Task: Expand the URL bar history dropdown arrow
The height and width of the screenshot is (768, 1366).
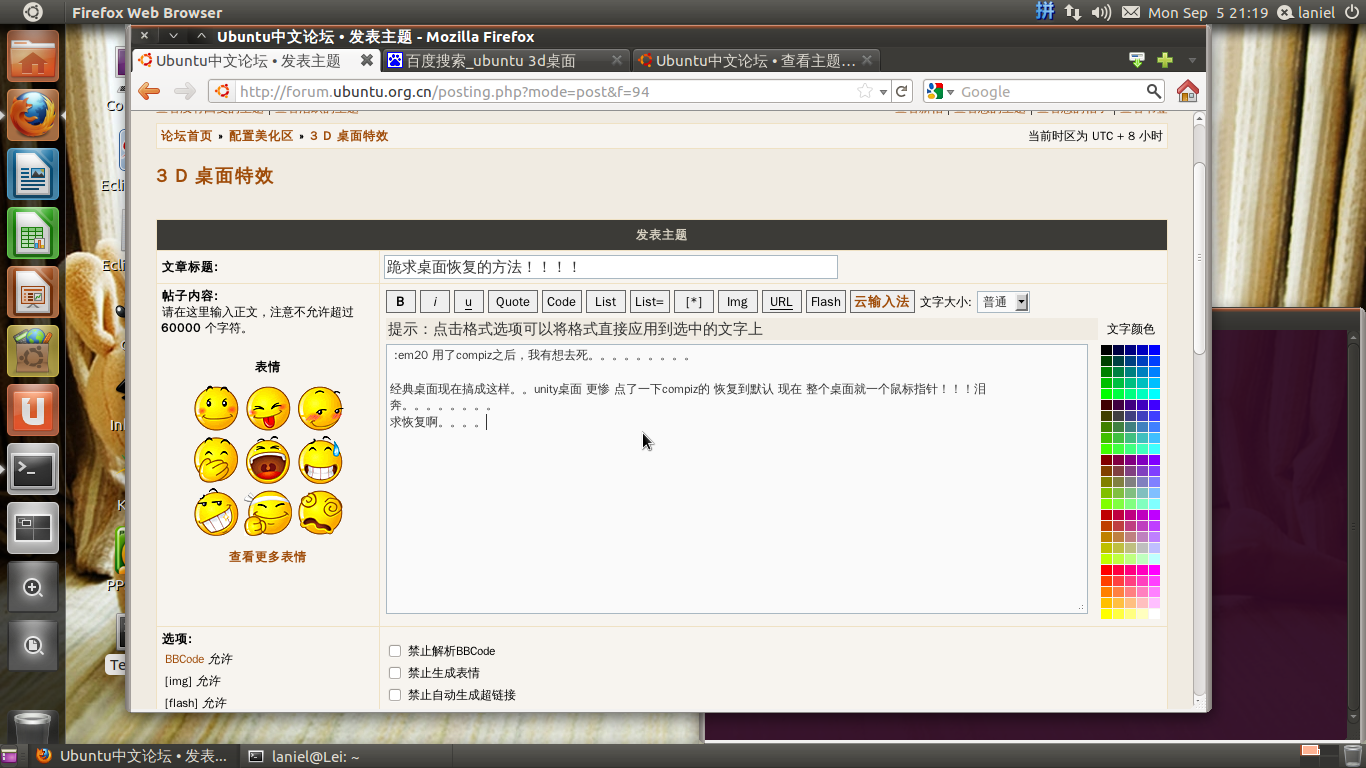Action: coord(883,91)
